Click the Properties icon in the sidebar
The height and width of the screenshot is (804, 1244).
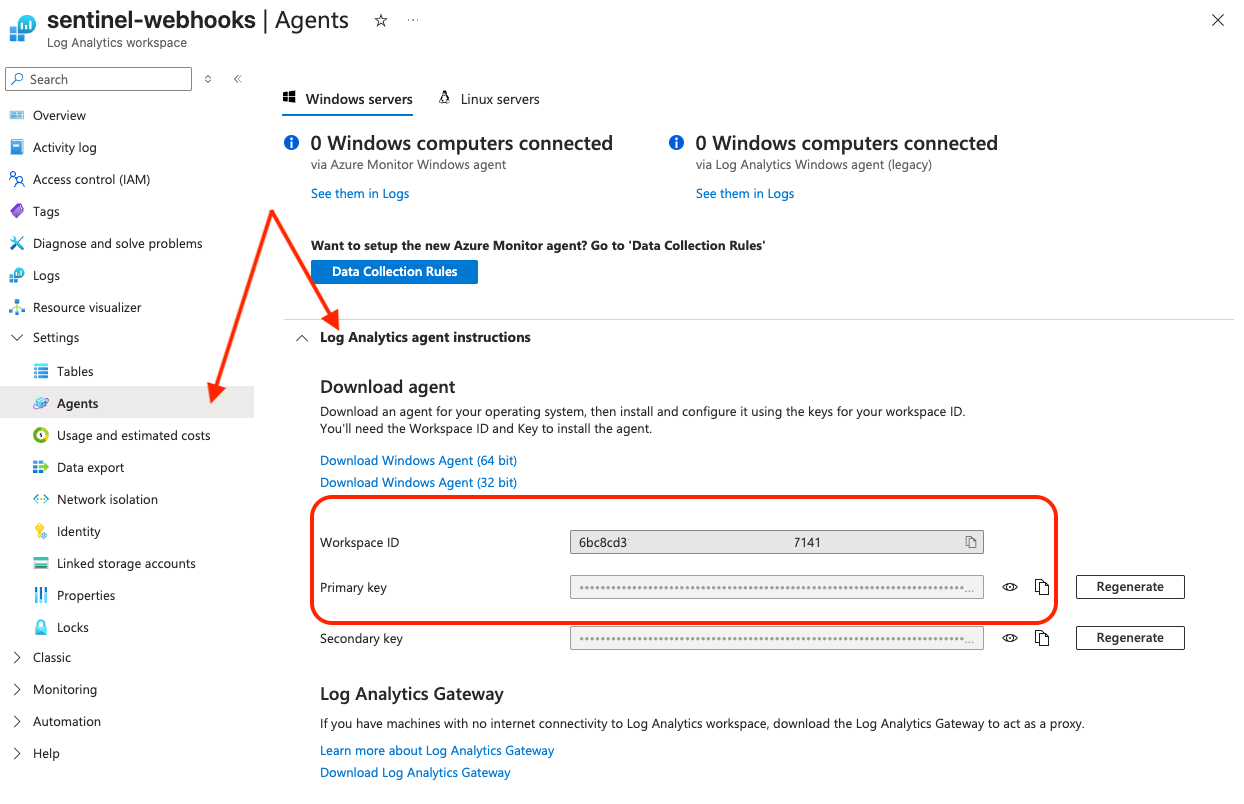[41, 596]
